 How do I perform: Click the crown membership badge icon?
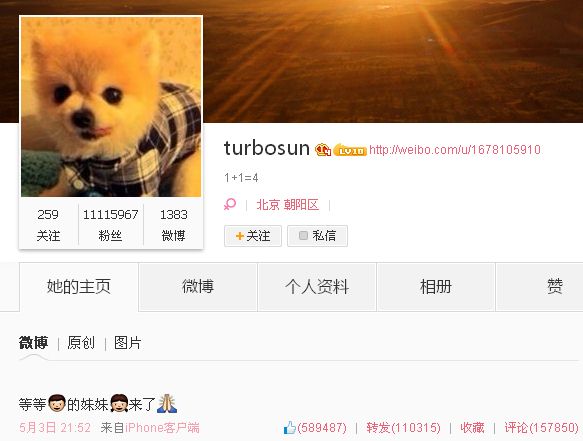(x=323, y=150)
